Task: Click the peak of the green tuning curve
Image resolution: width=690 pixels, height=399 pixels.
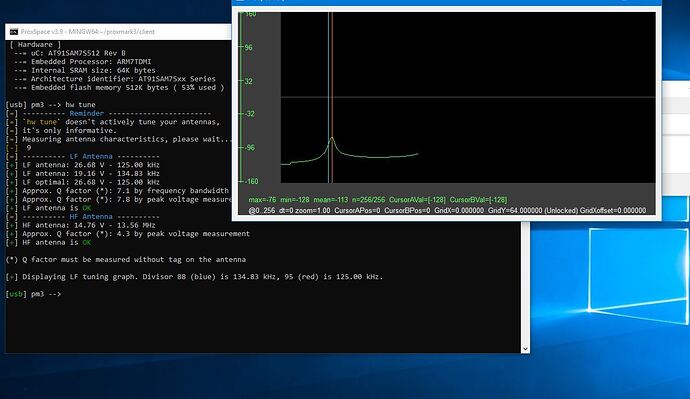Action: click(x=331, y=139)
